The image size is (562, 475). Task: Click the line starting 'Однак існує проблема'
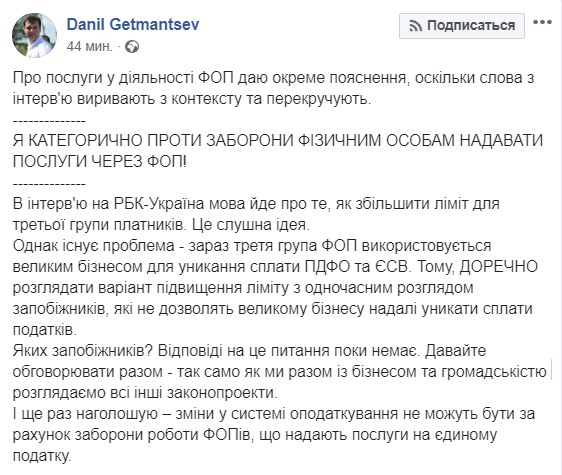point(252,246)
